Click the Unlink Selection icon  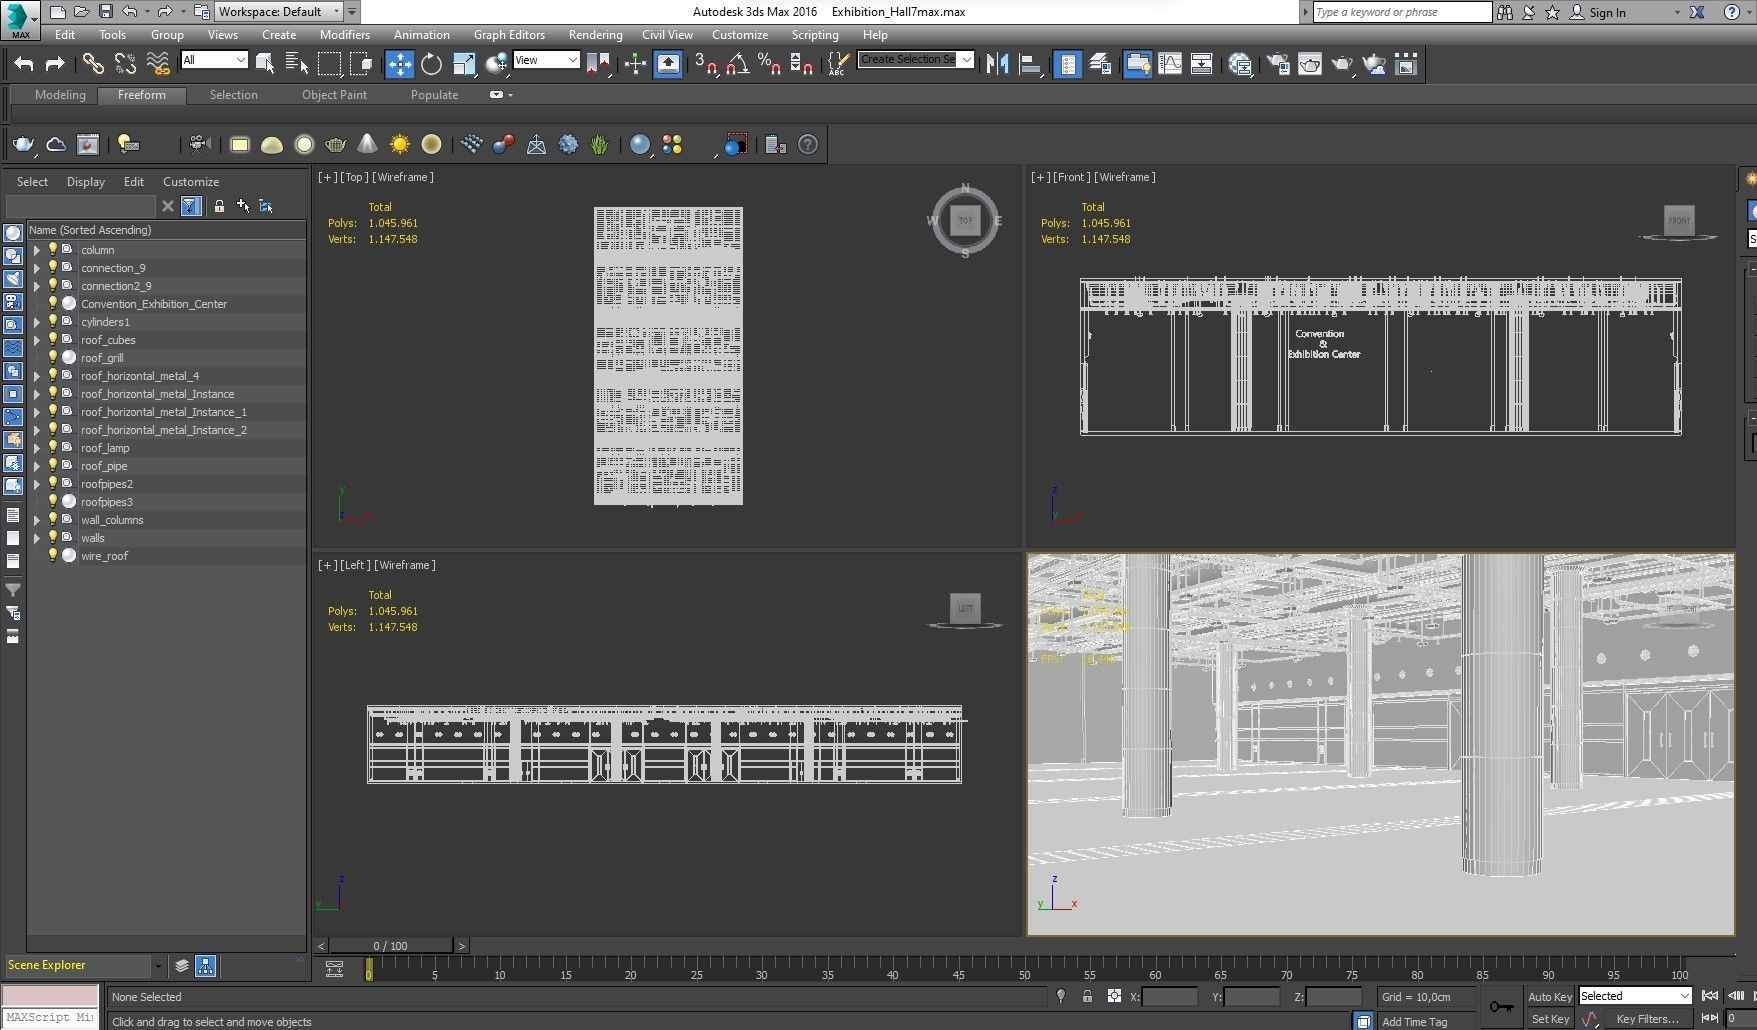click(125, 64)
